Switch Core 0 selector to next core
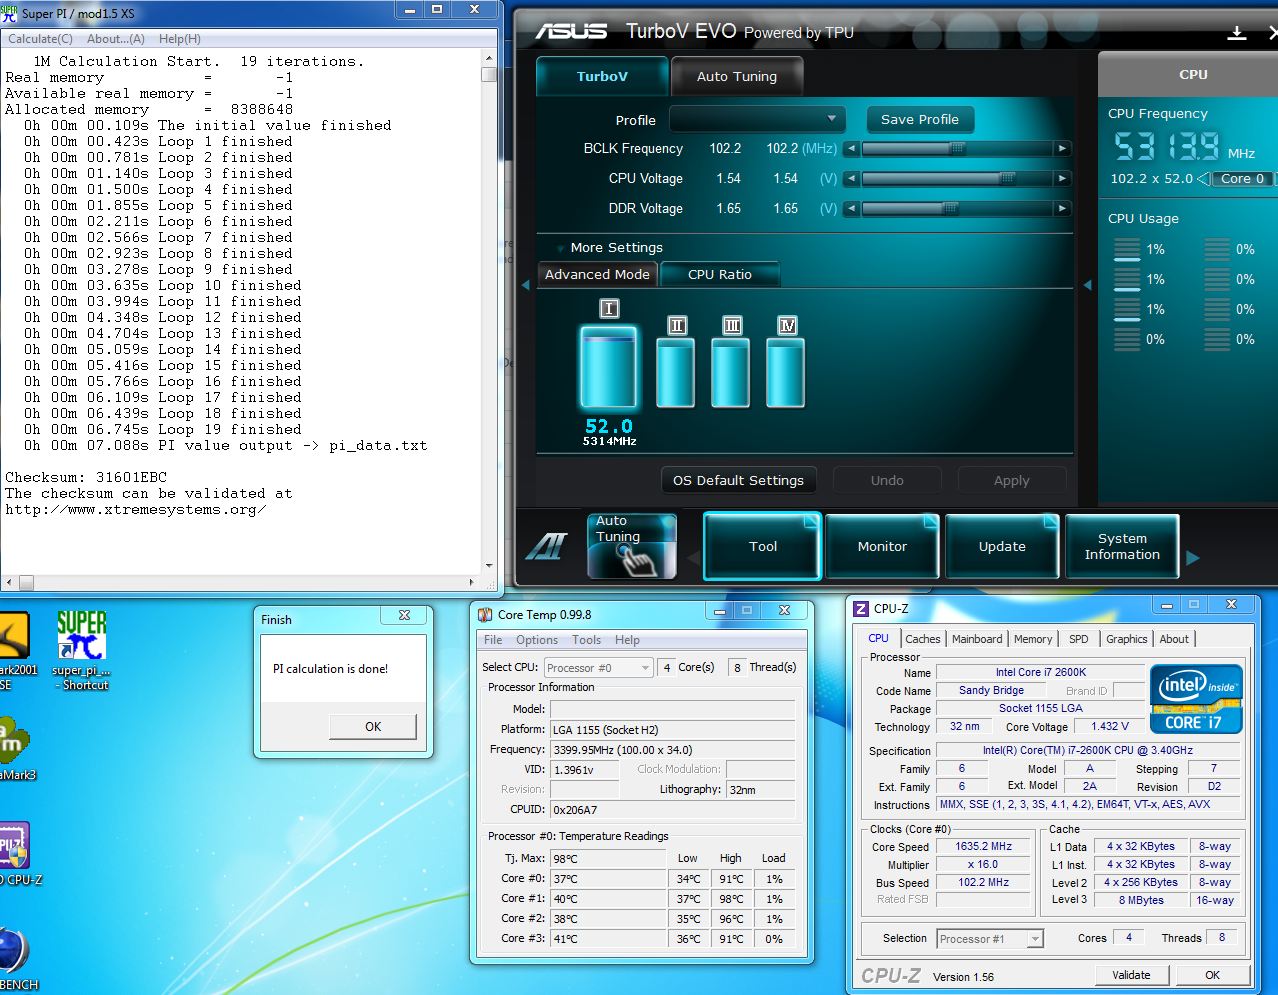 1275,179
